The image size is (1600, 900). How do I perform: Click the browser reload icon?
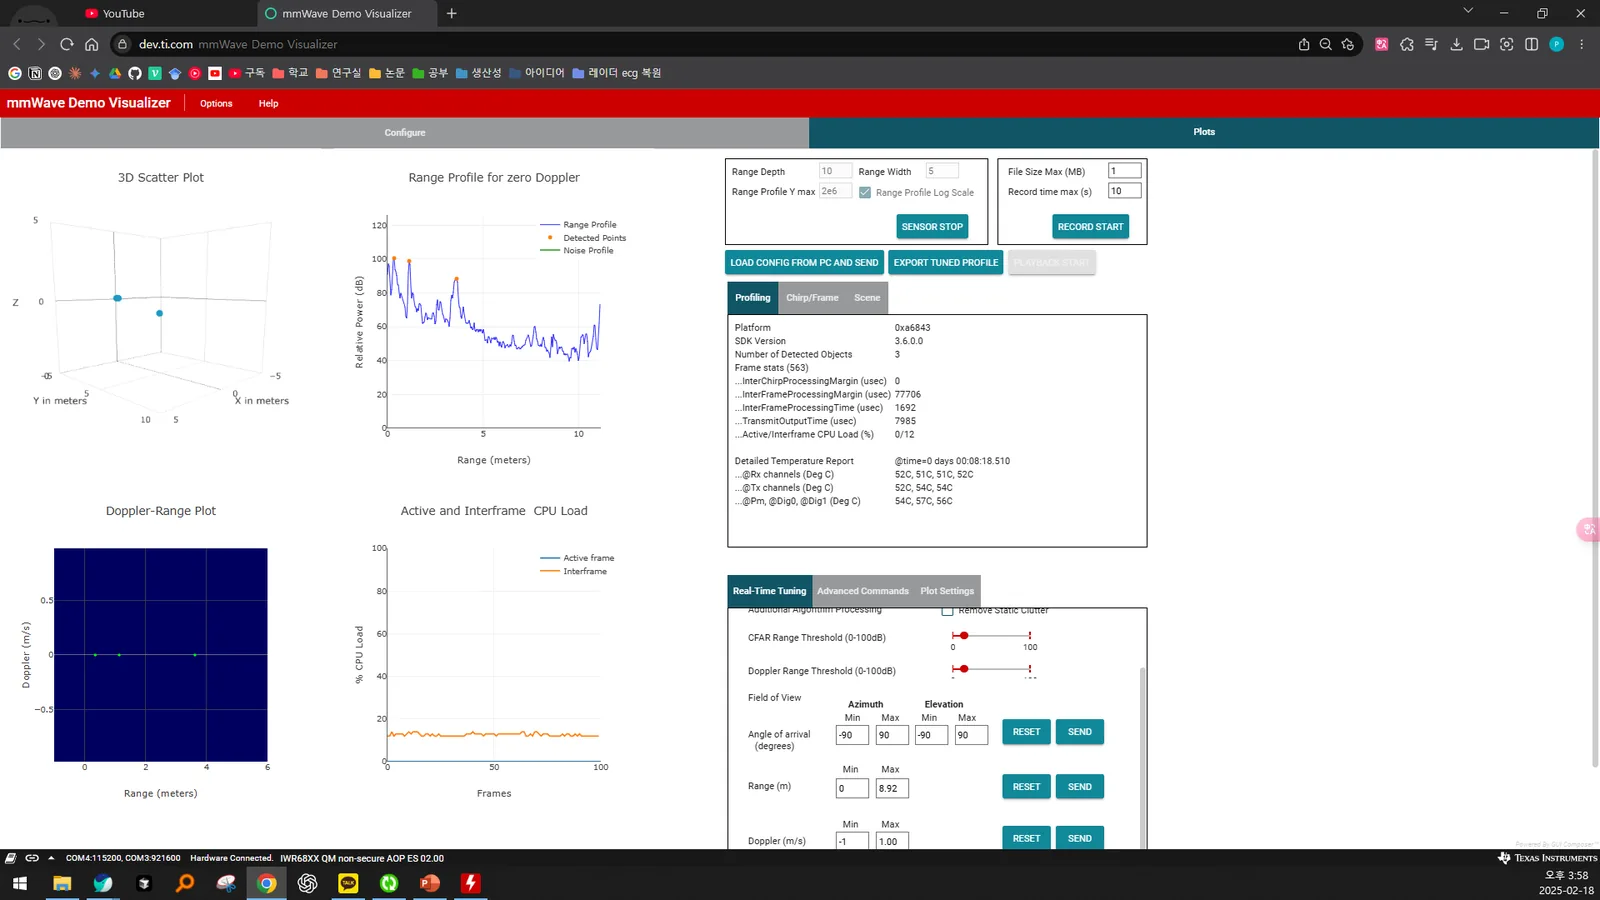coord(67,44)
